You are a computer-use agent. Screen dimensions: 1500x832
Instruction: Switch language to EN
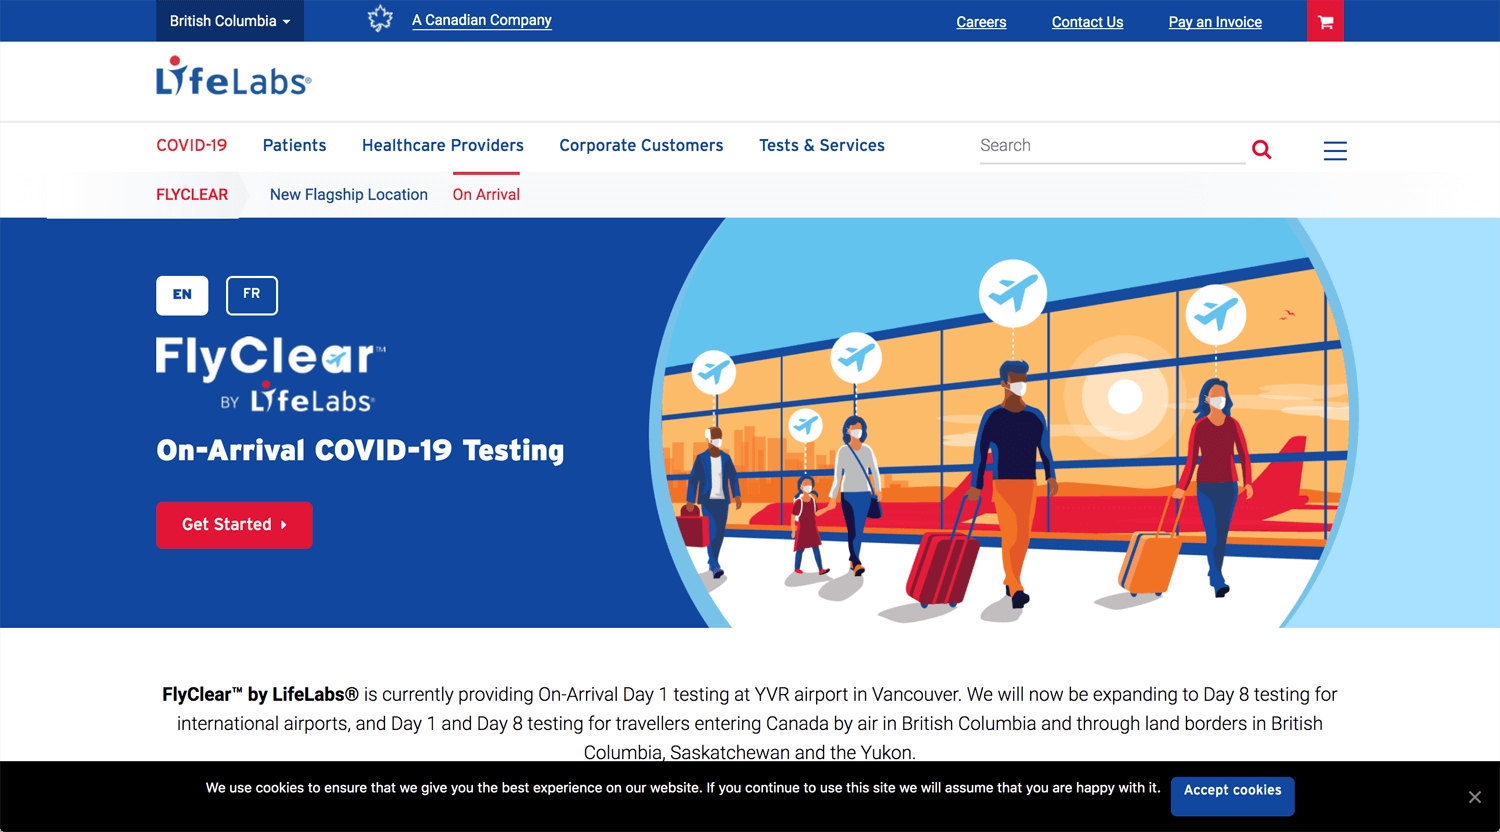tap(182, 295)
